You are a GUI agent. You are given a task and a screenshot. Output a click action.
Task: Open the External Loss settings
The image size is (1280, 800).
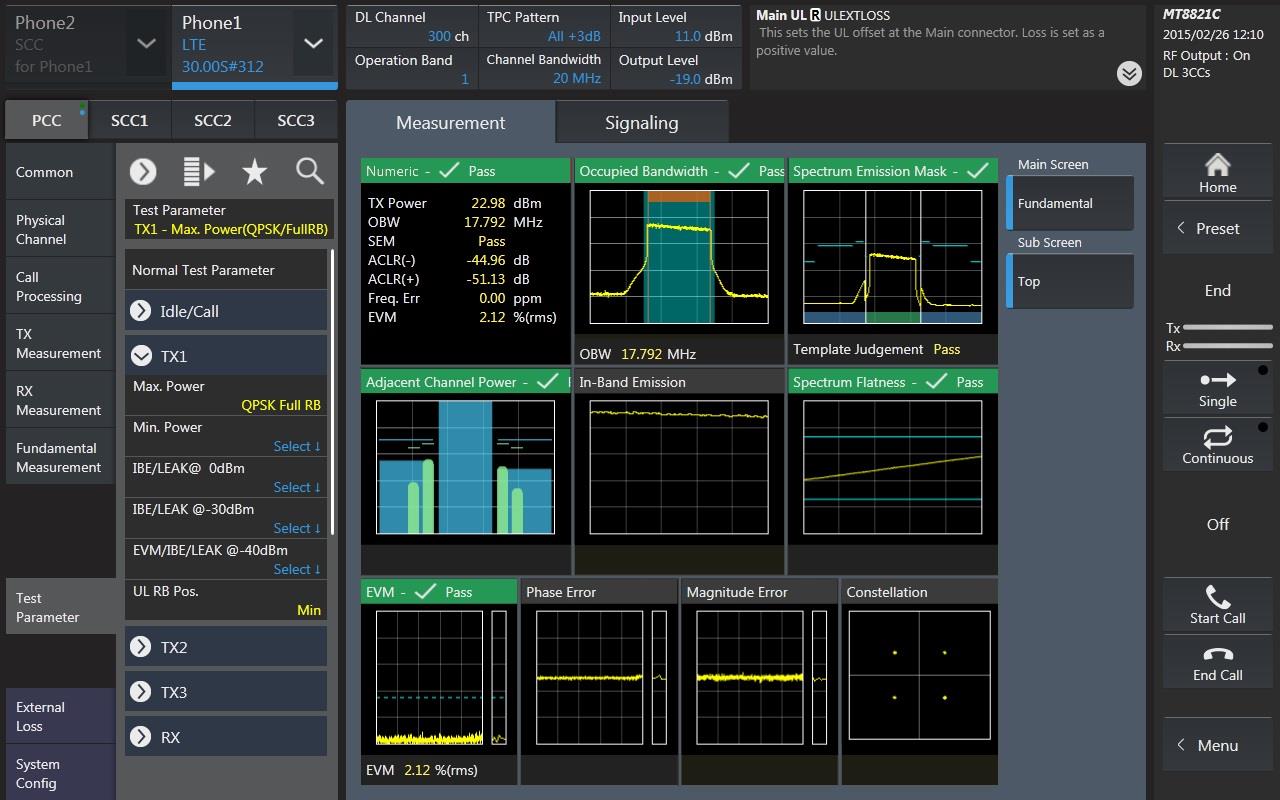60,716
